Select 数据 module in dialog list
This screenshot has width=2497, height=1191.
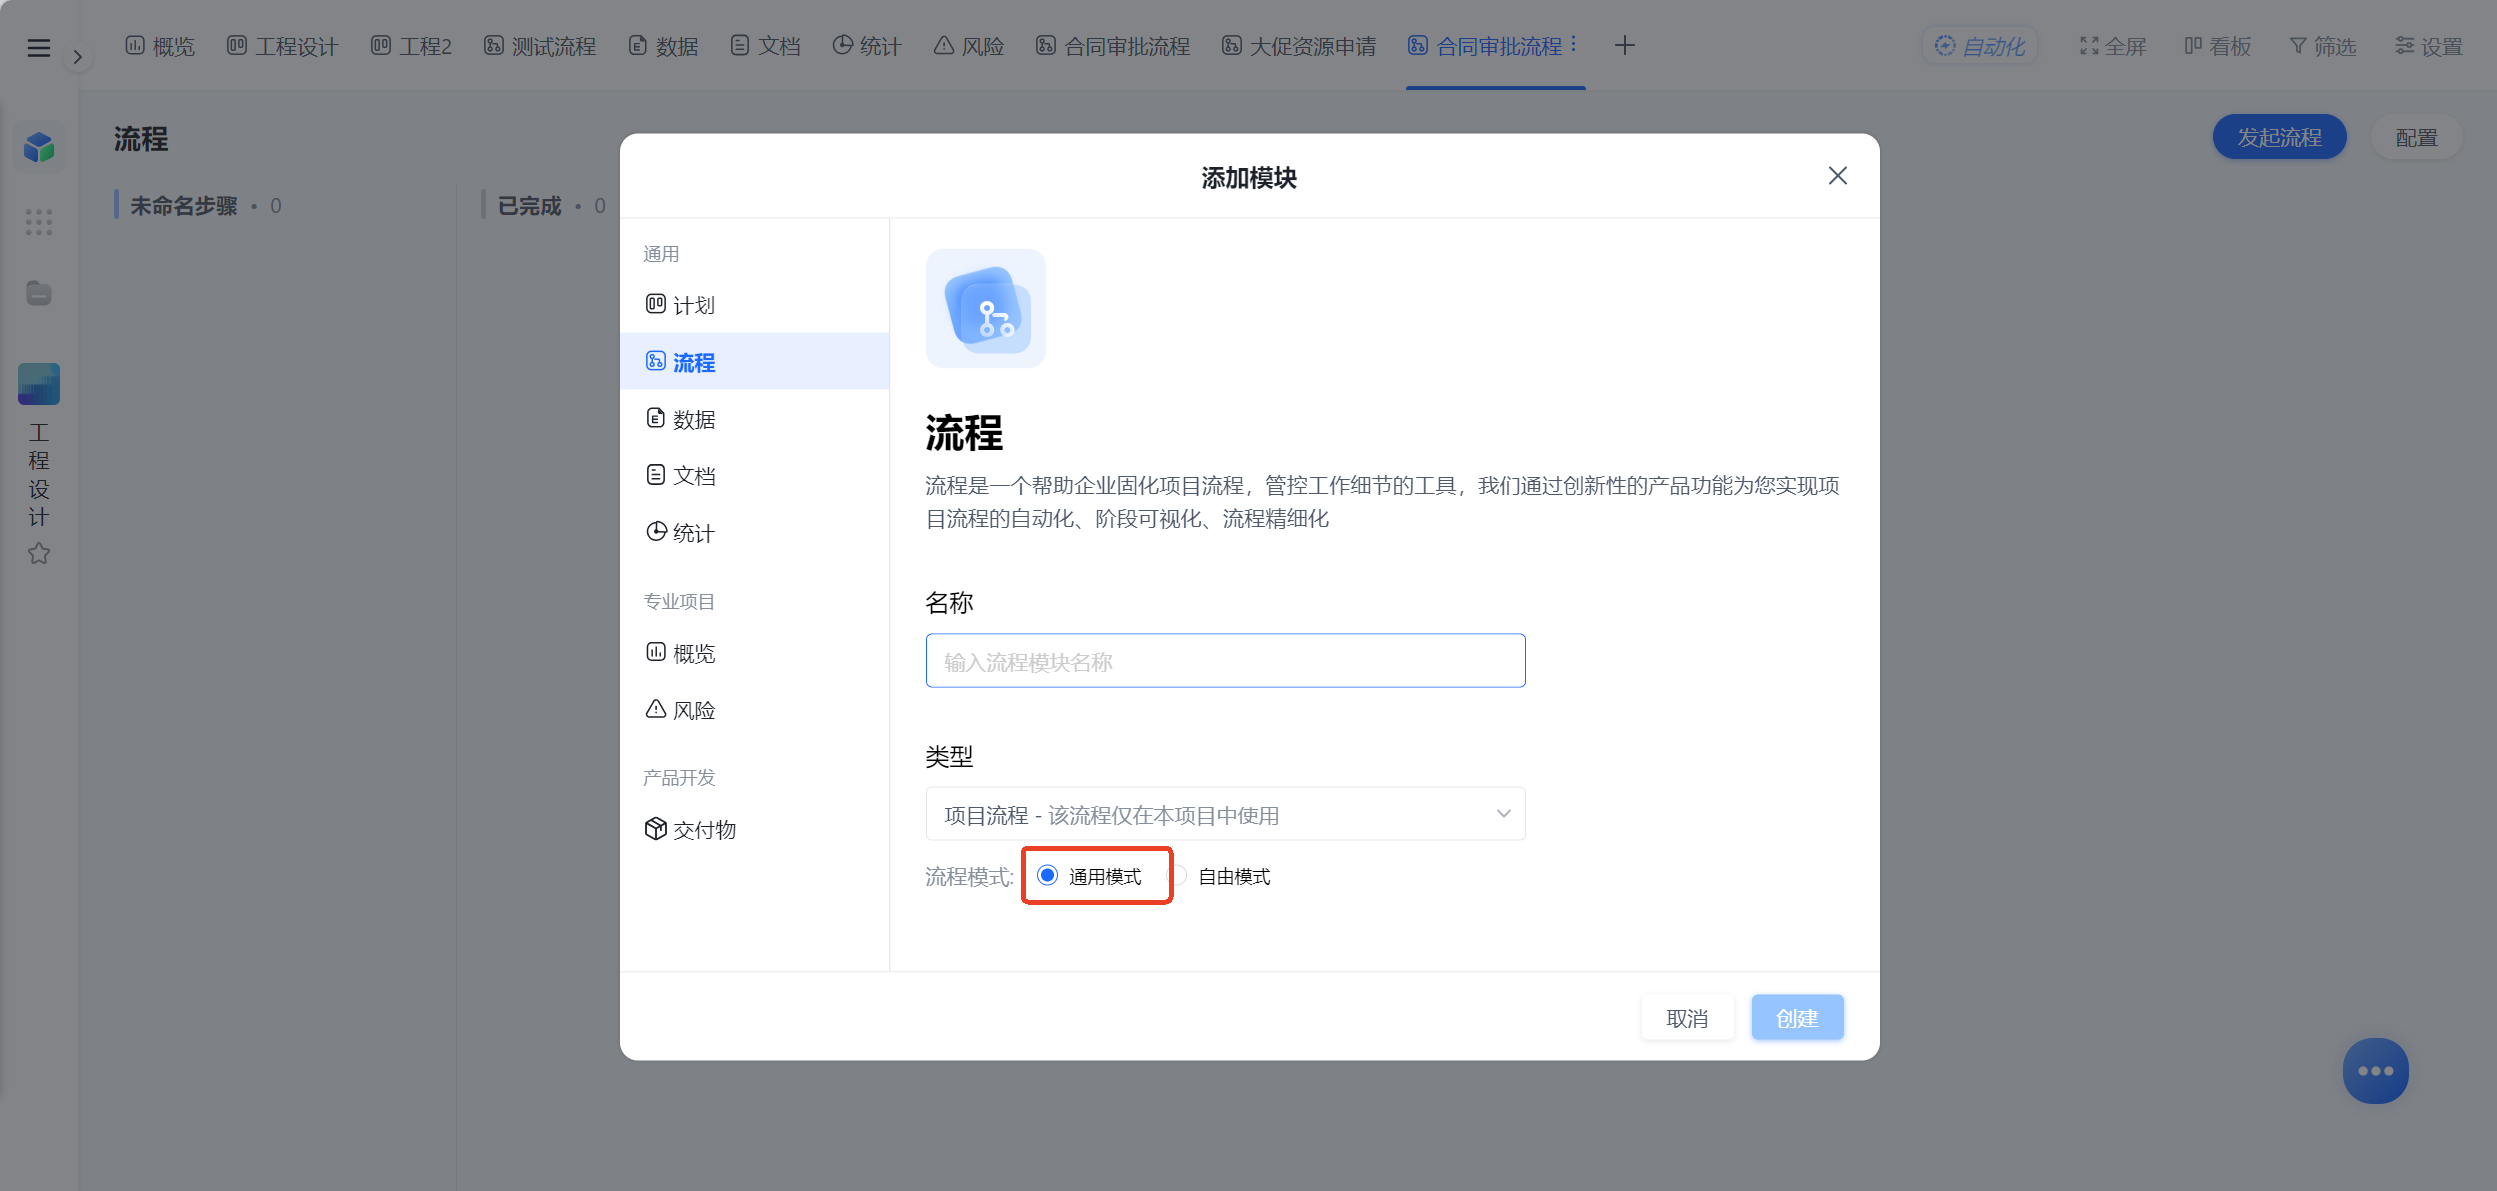(754, 419)
